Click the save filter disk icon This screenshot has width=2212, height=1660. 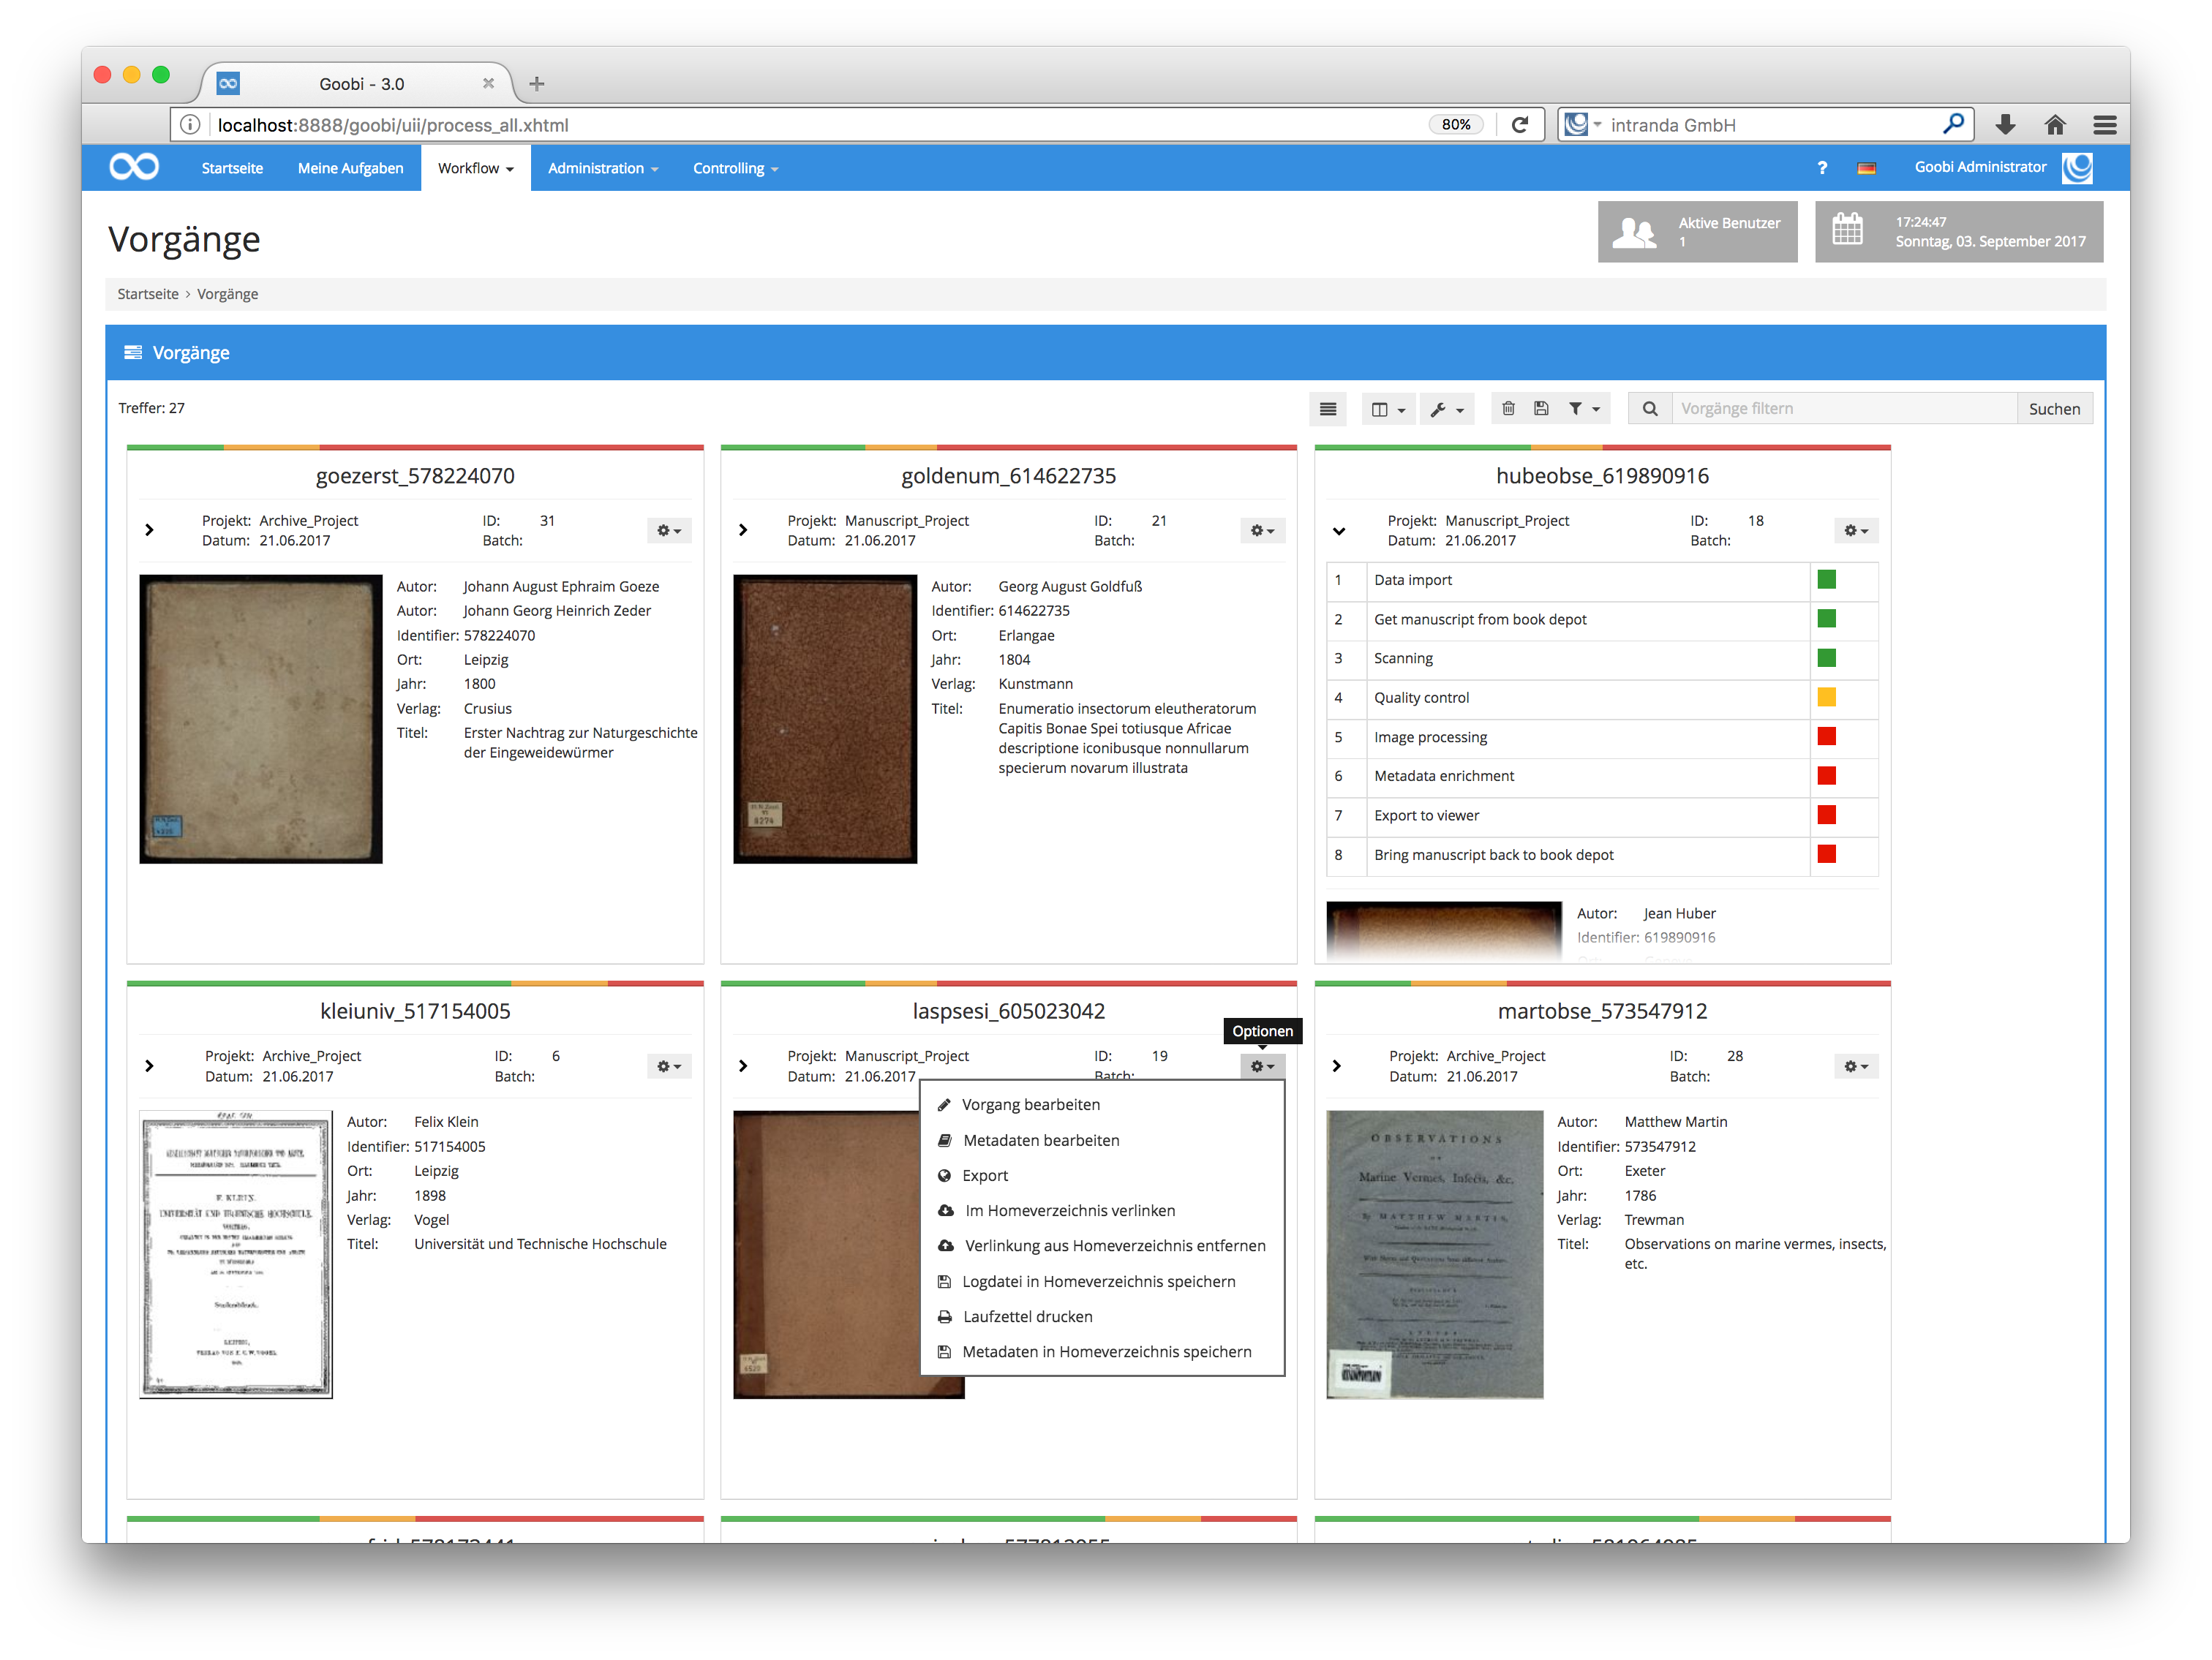pyautogui.click(x=1541, y=409)
